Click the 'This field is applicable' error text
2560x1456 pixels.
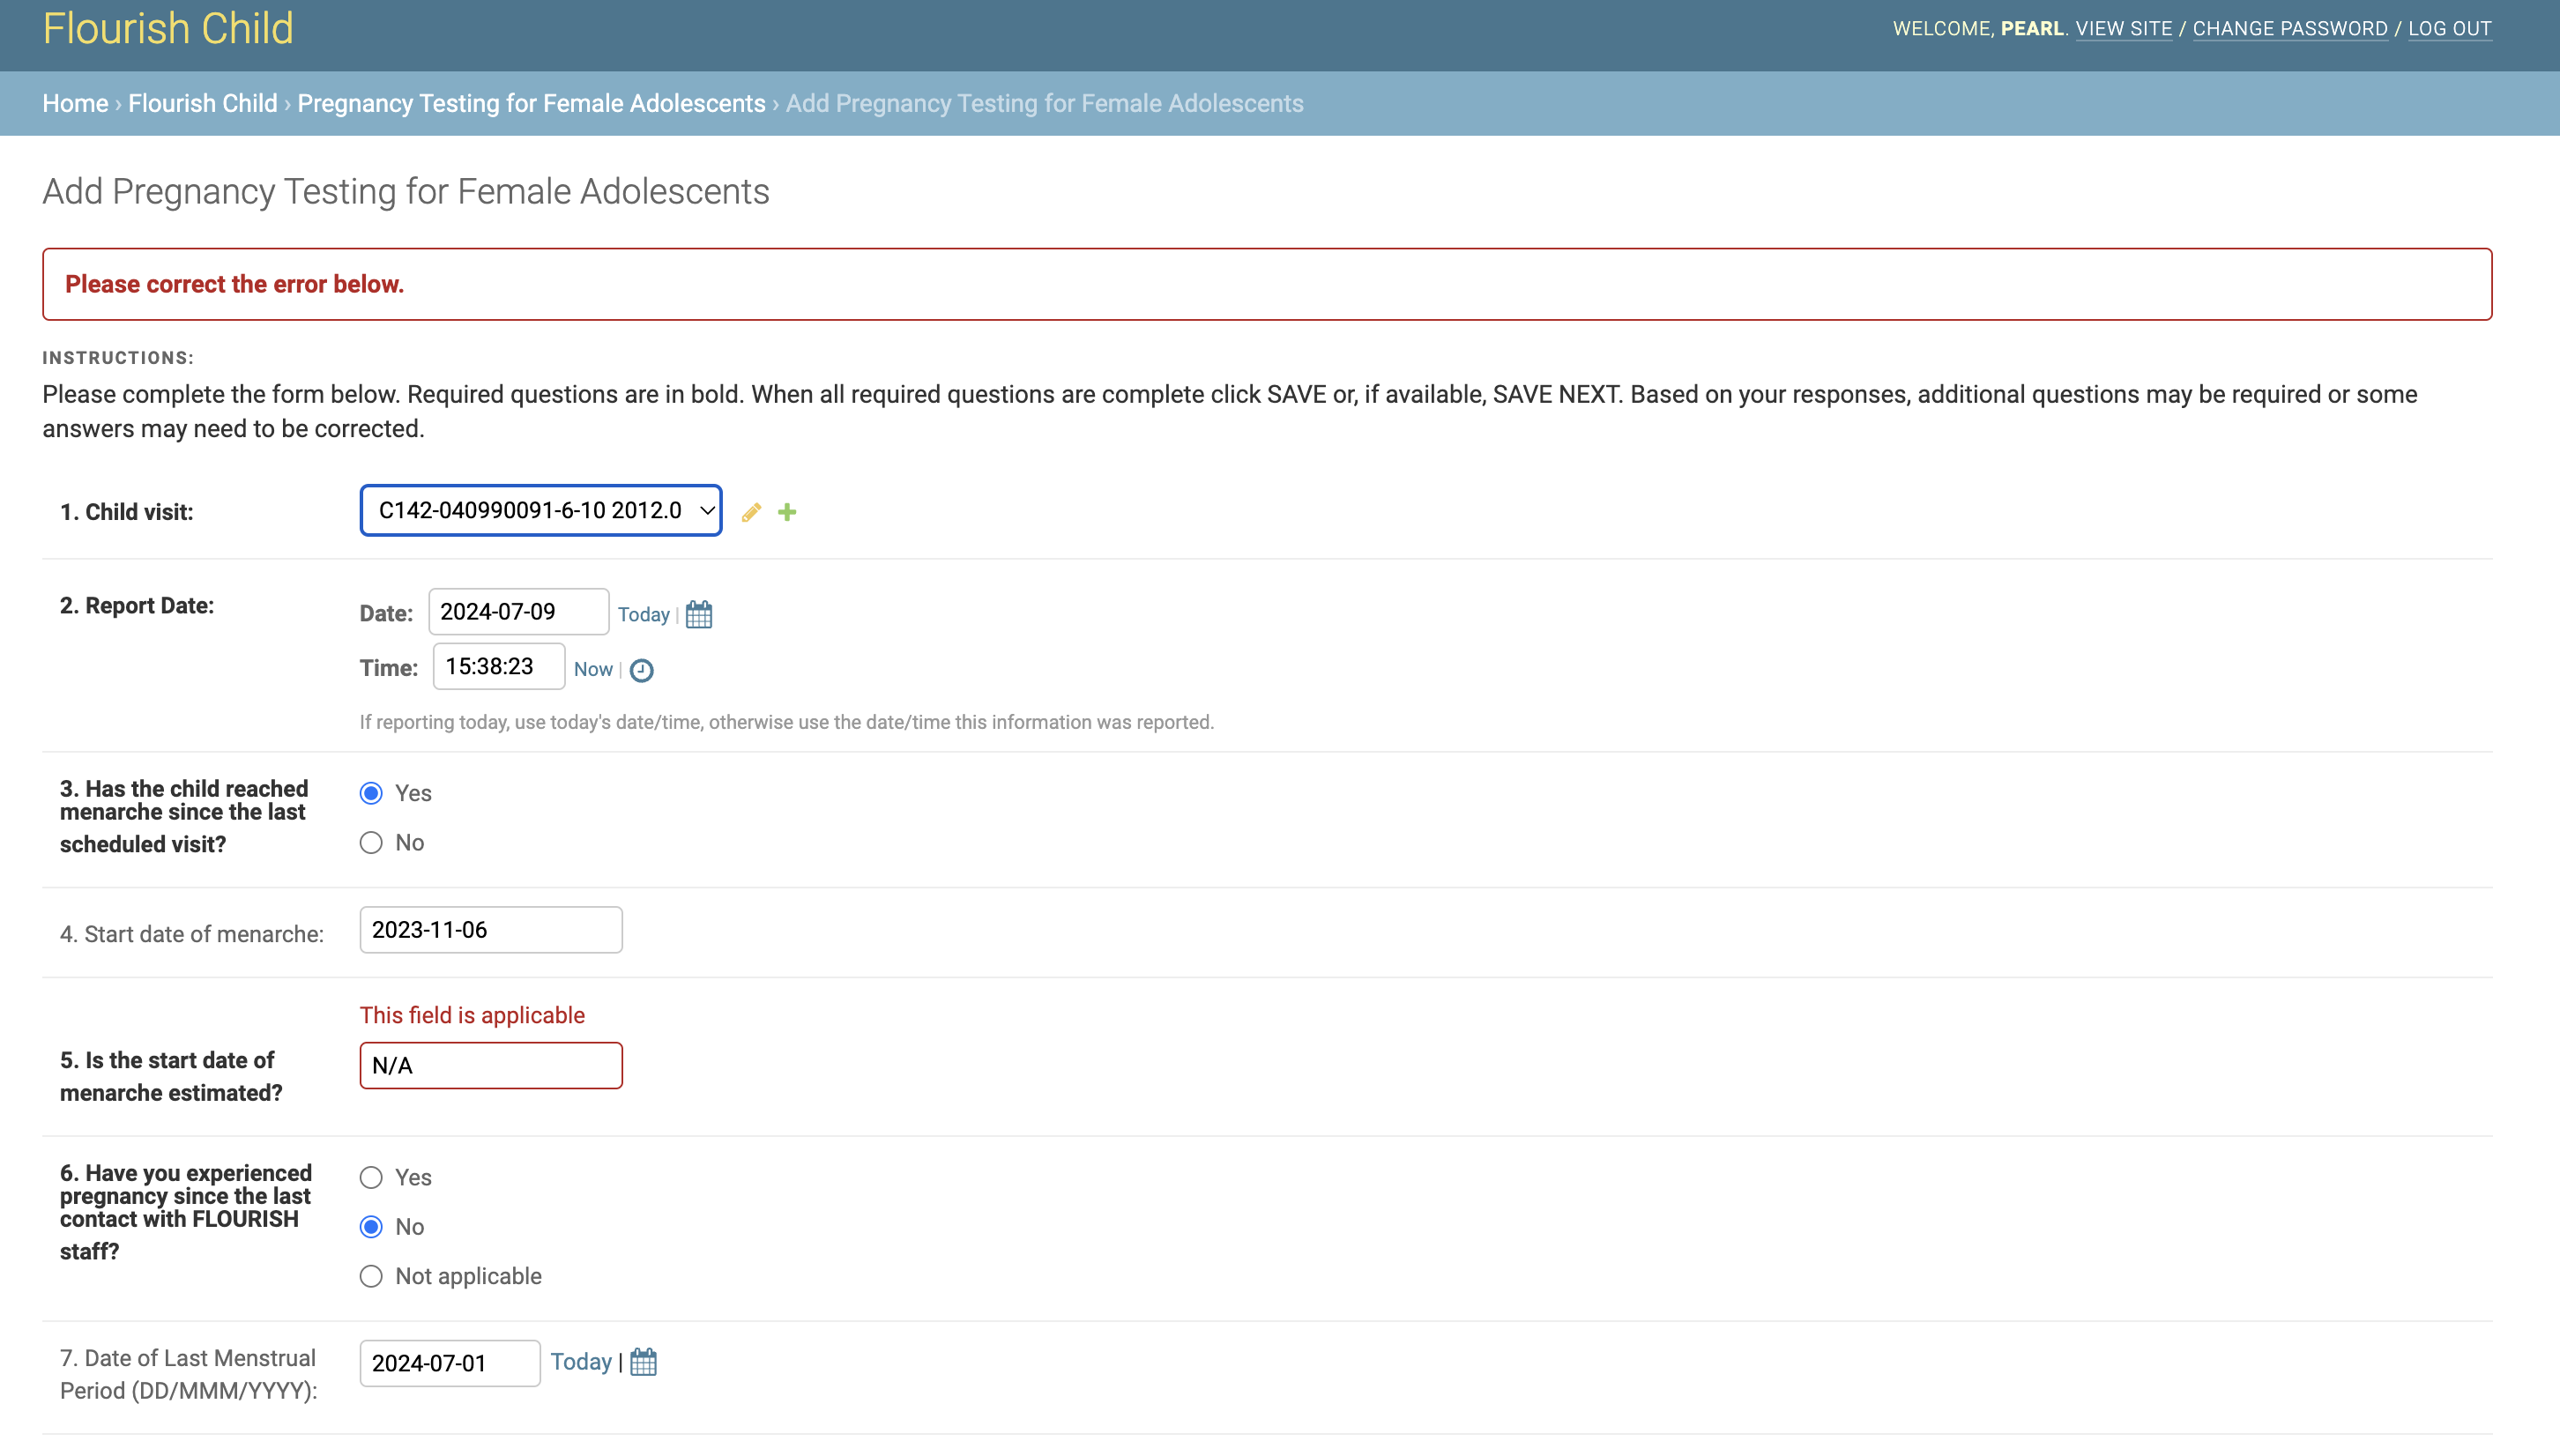(x=472, y=1015)
